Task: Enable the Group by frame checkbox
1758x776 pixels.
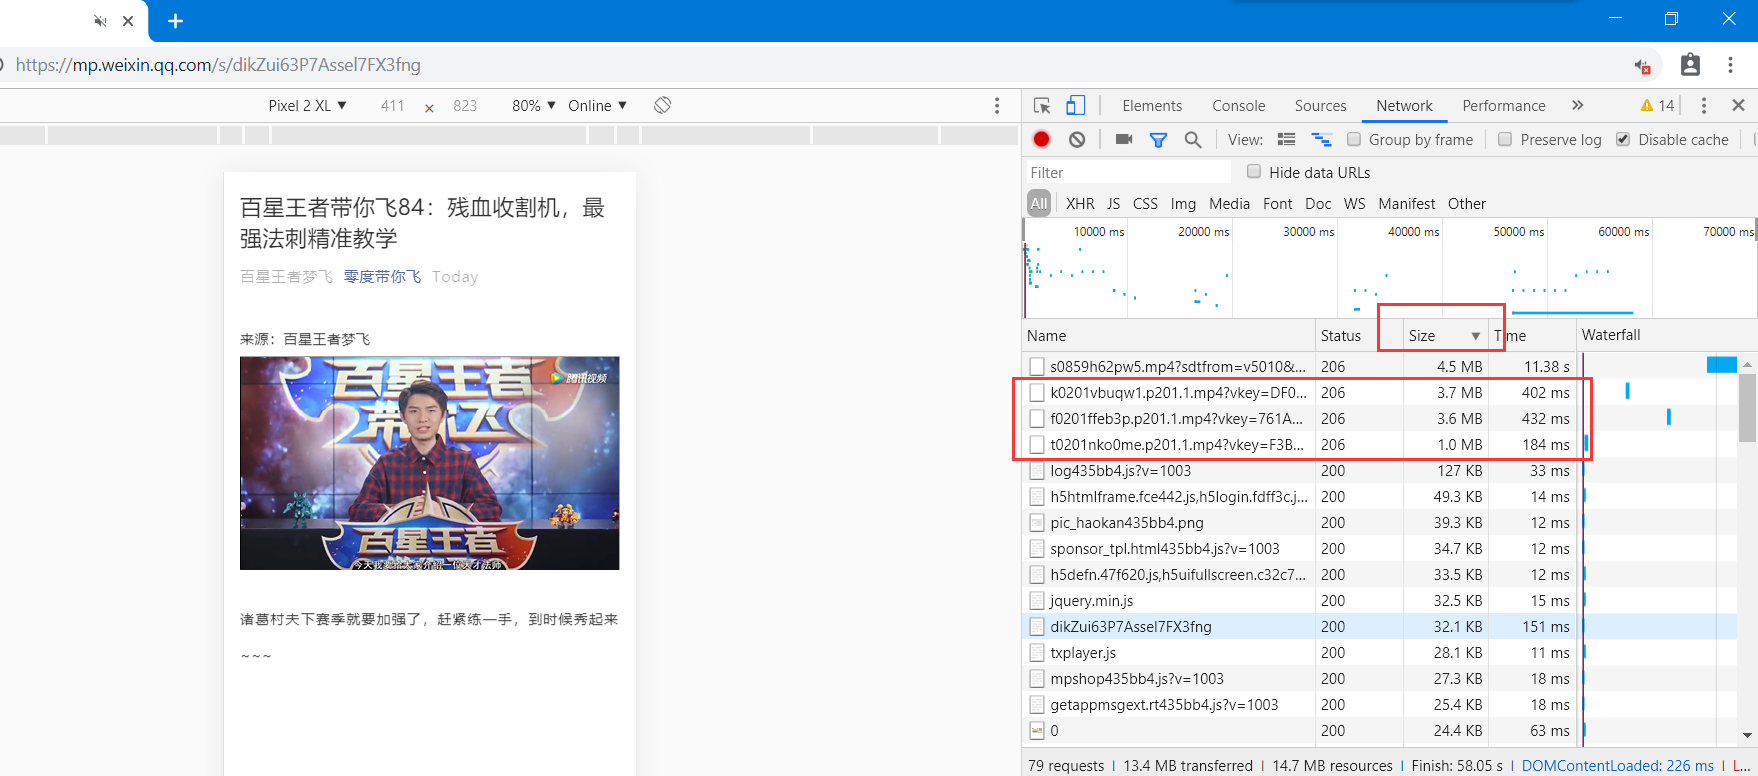Action: 1354,139
